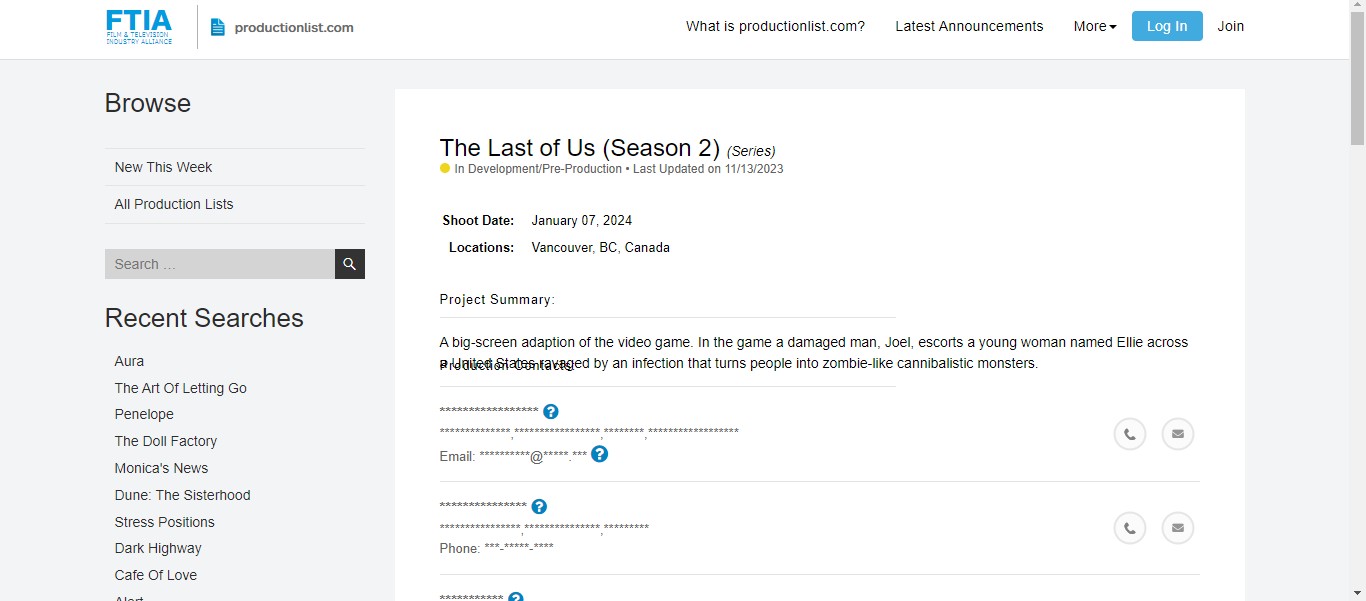The height and width of the screenshot is (601, 1366).
Task: Click the Log In button
Action: (1167, 26)
